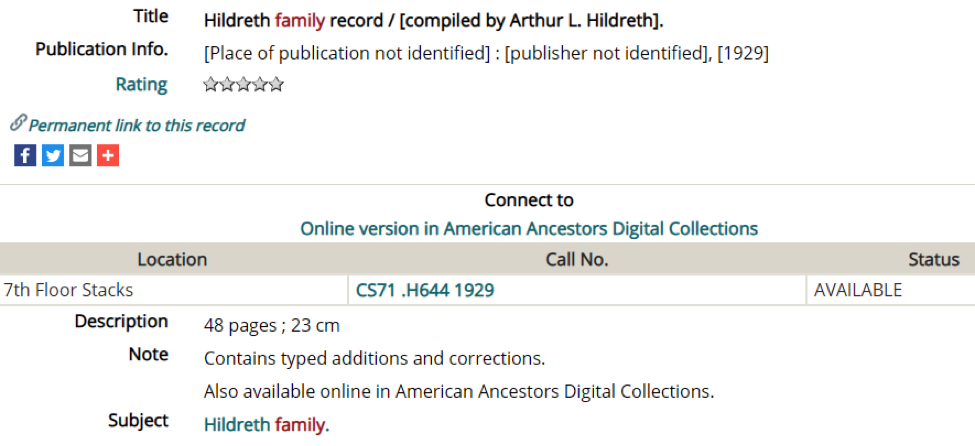Image resolution: width=975 pixels, height=446 pixels.
Task: Set rating to three stars
Action: [243, 85]
